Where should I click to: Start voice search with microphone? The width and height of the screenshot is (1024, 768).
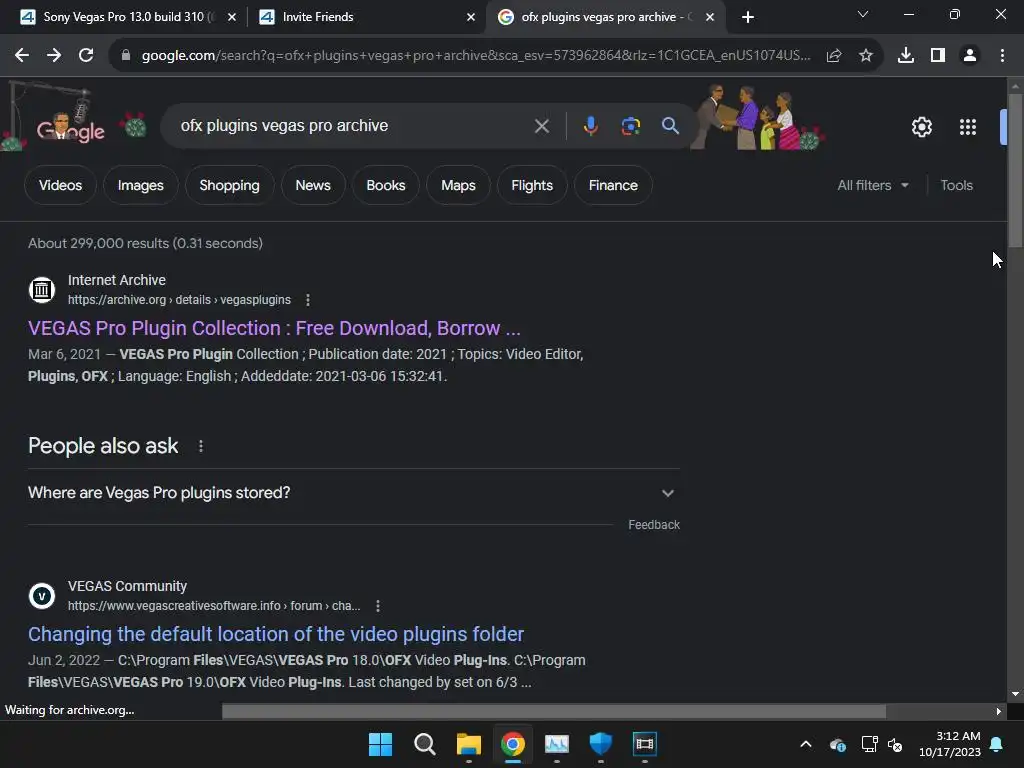tap(590, 126)
